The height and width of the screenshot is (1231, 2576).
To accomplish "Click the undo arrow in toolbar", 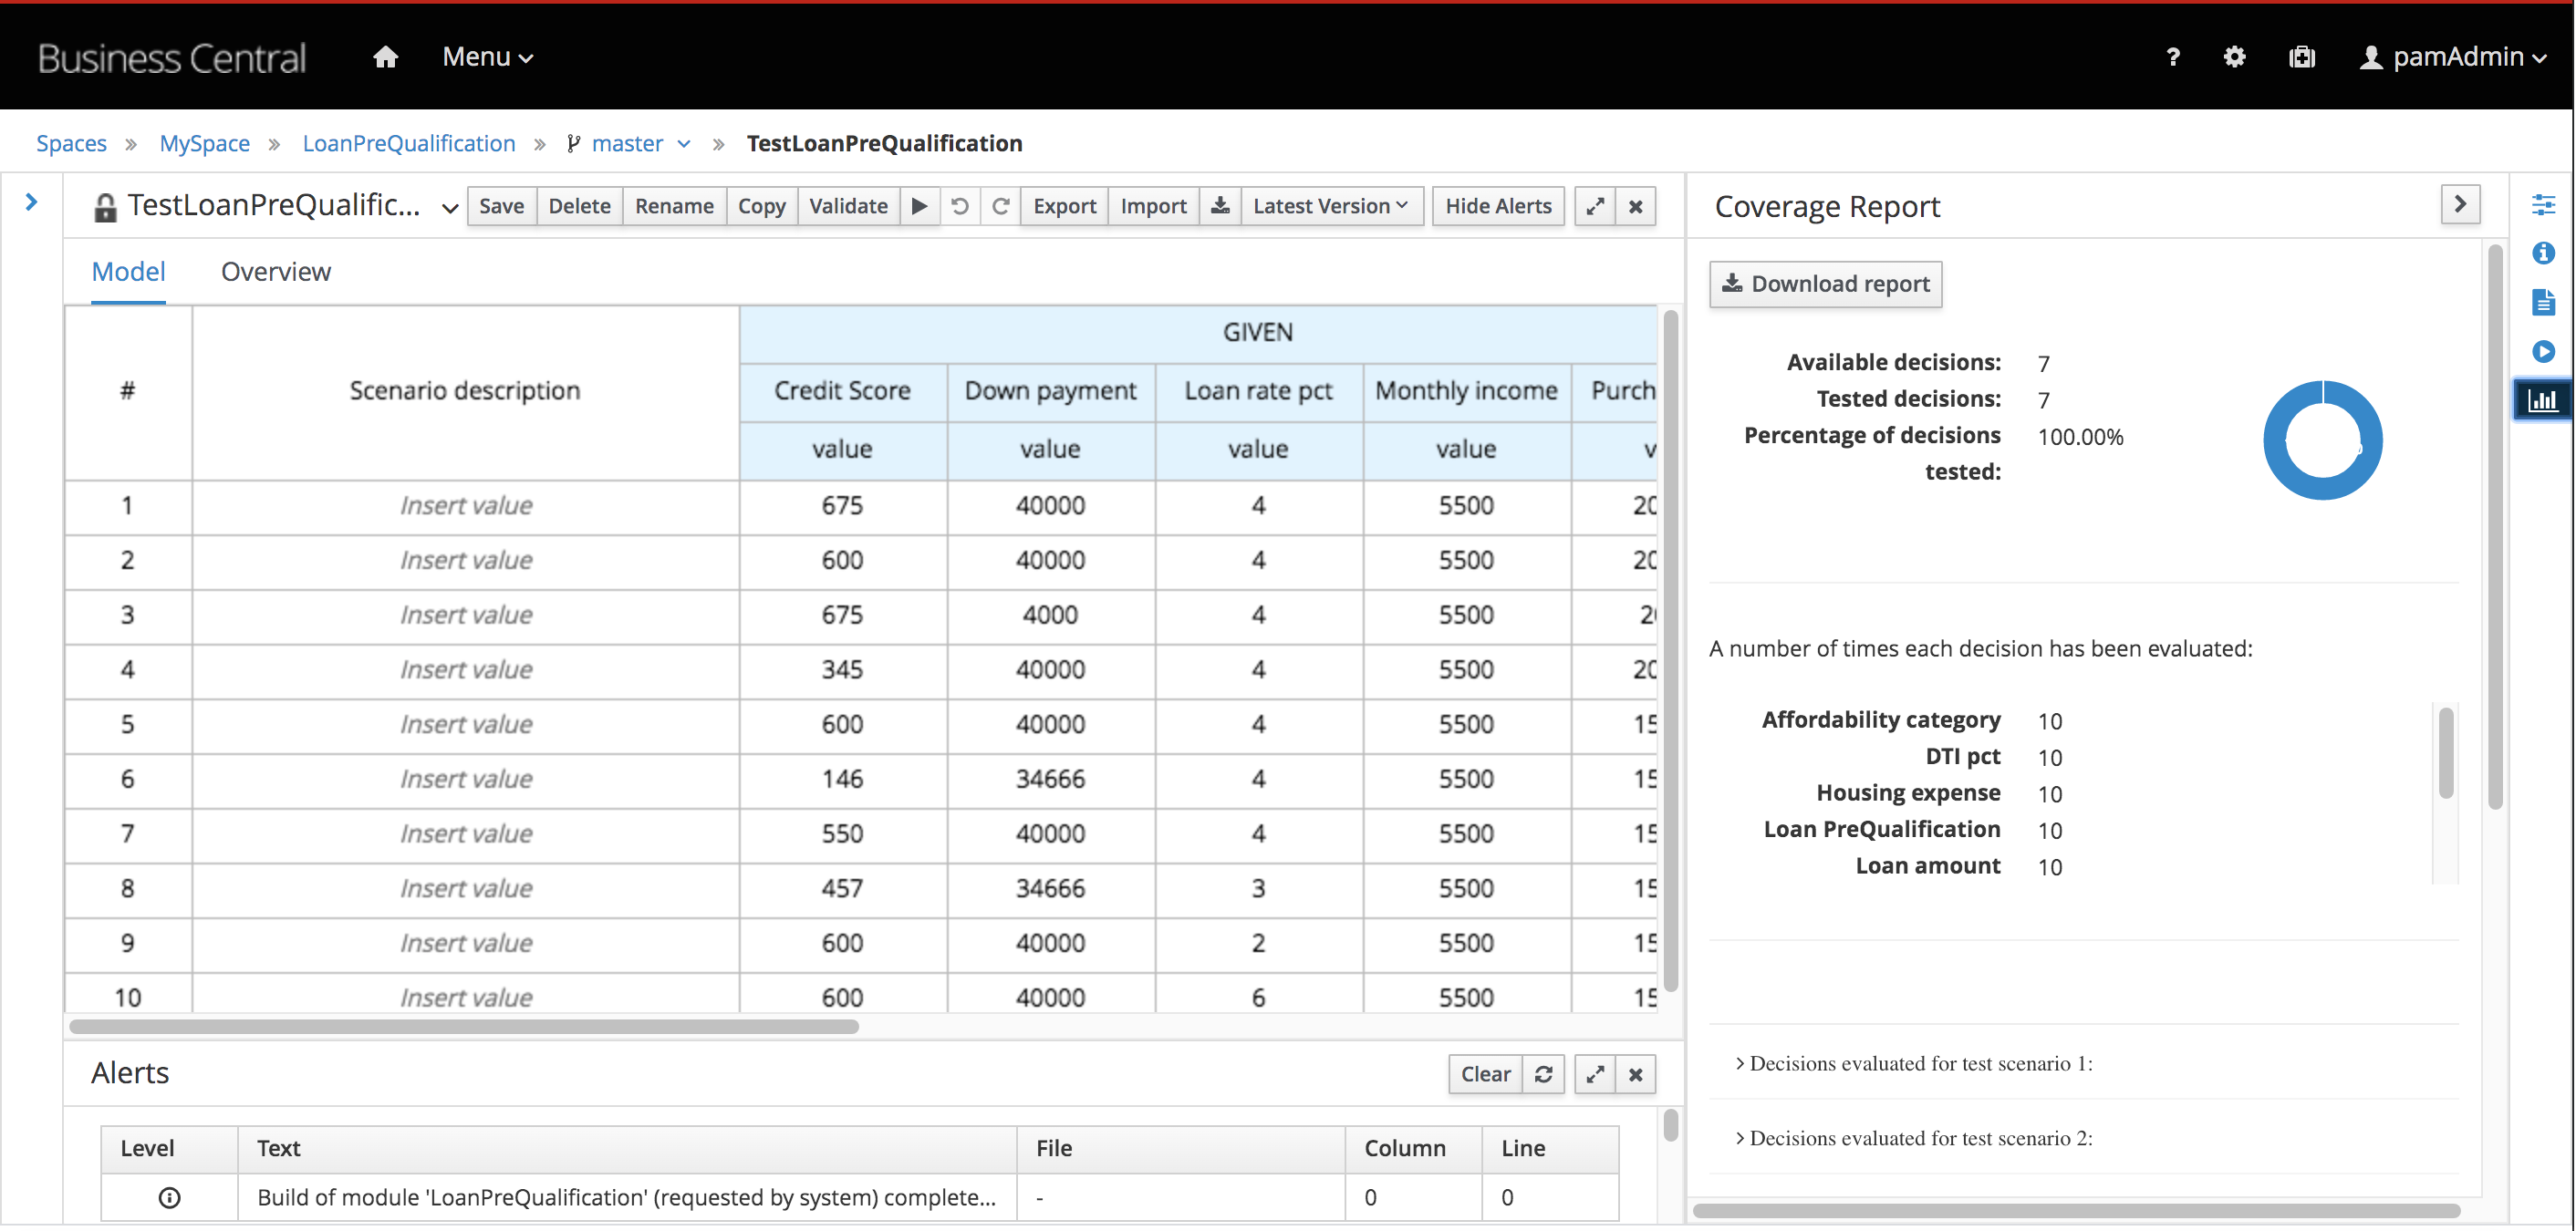I will coord(960,206).
